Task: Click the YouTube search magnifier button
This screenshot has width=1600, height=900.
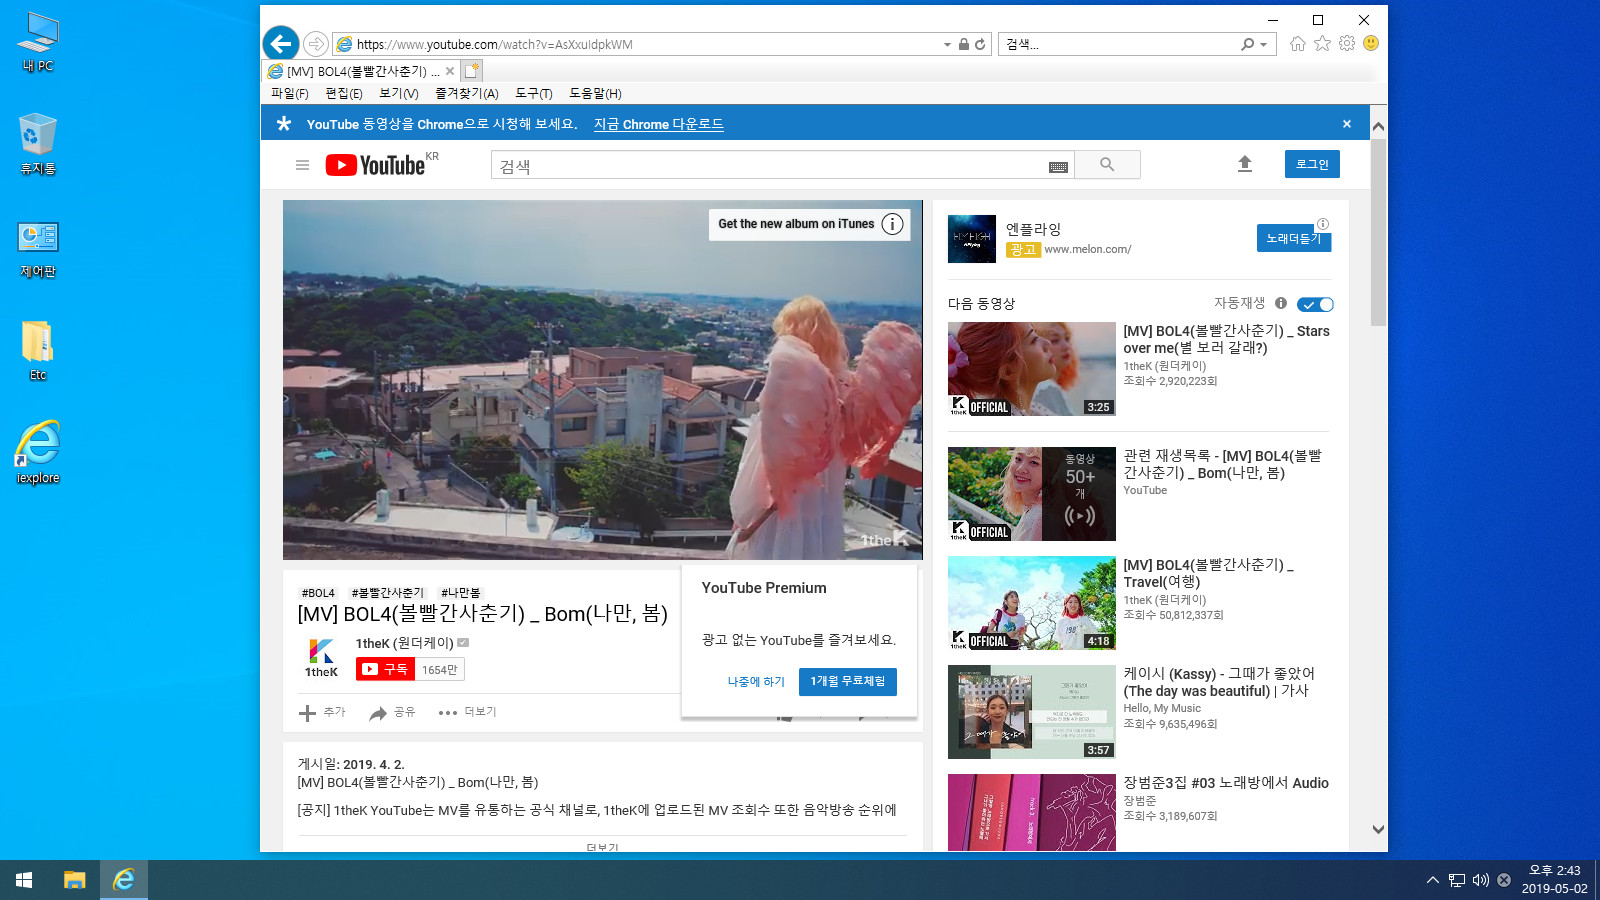Action: coord(1107,165)
